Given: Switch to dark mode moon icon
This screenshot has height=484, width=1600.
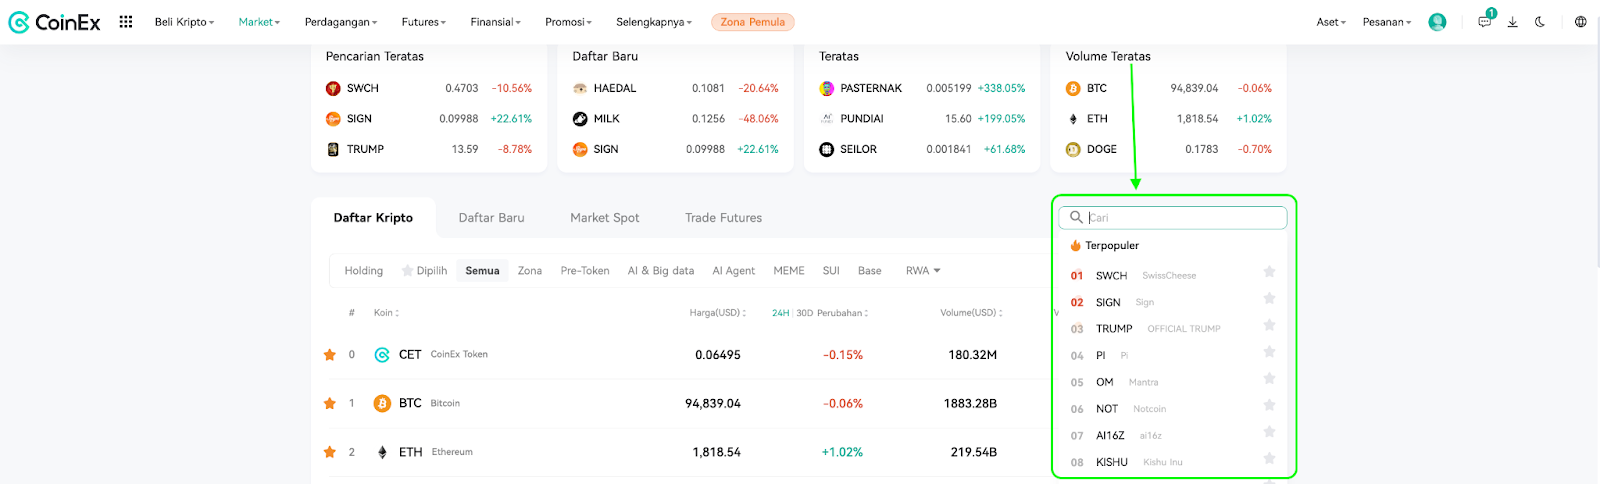Looking at the screenshot, I should 1541,22.
